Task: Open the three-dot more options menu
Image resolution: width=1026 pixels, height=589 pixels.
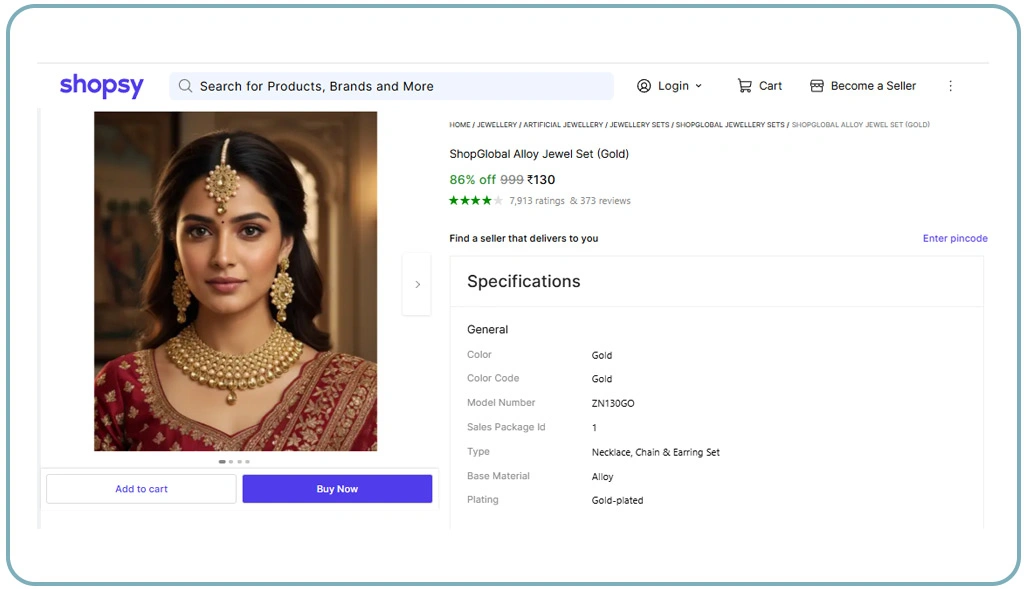Action: click(x=950, y=86)
